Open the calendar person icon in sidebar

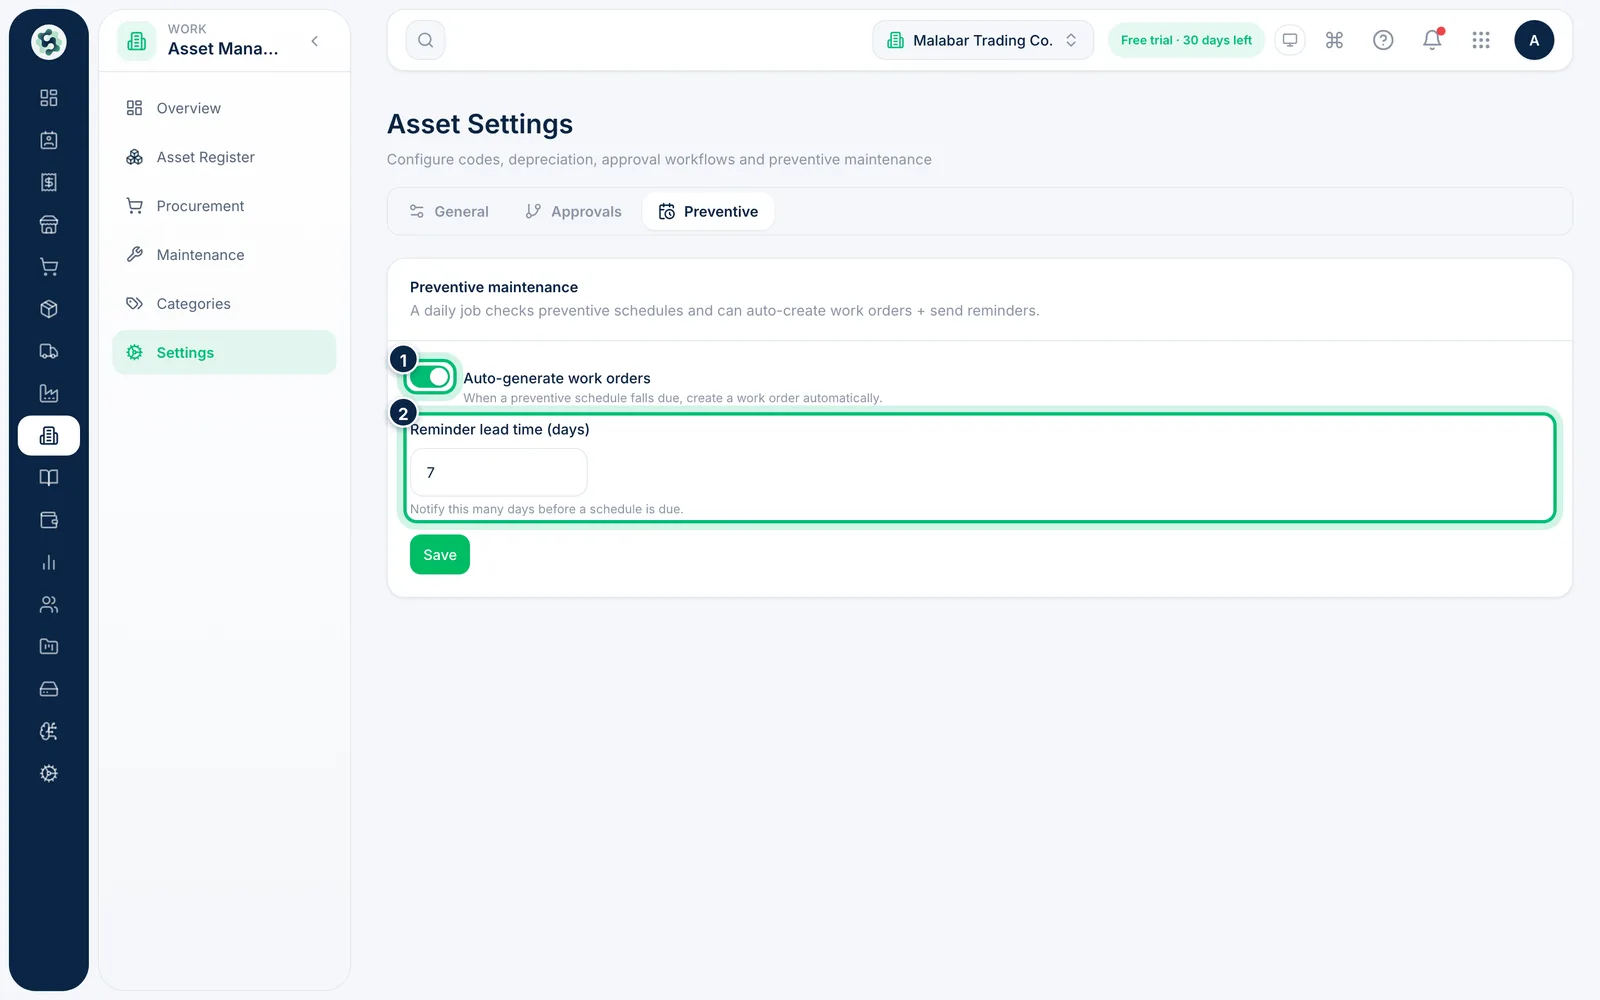(x=48, y=140)
